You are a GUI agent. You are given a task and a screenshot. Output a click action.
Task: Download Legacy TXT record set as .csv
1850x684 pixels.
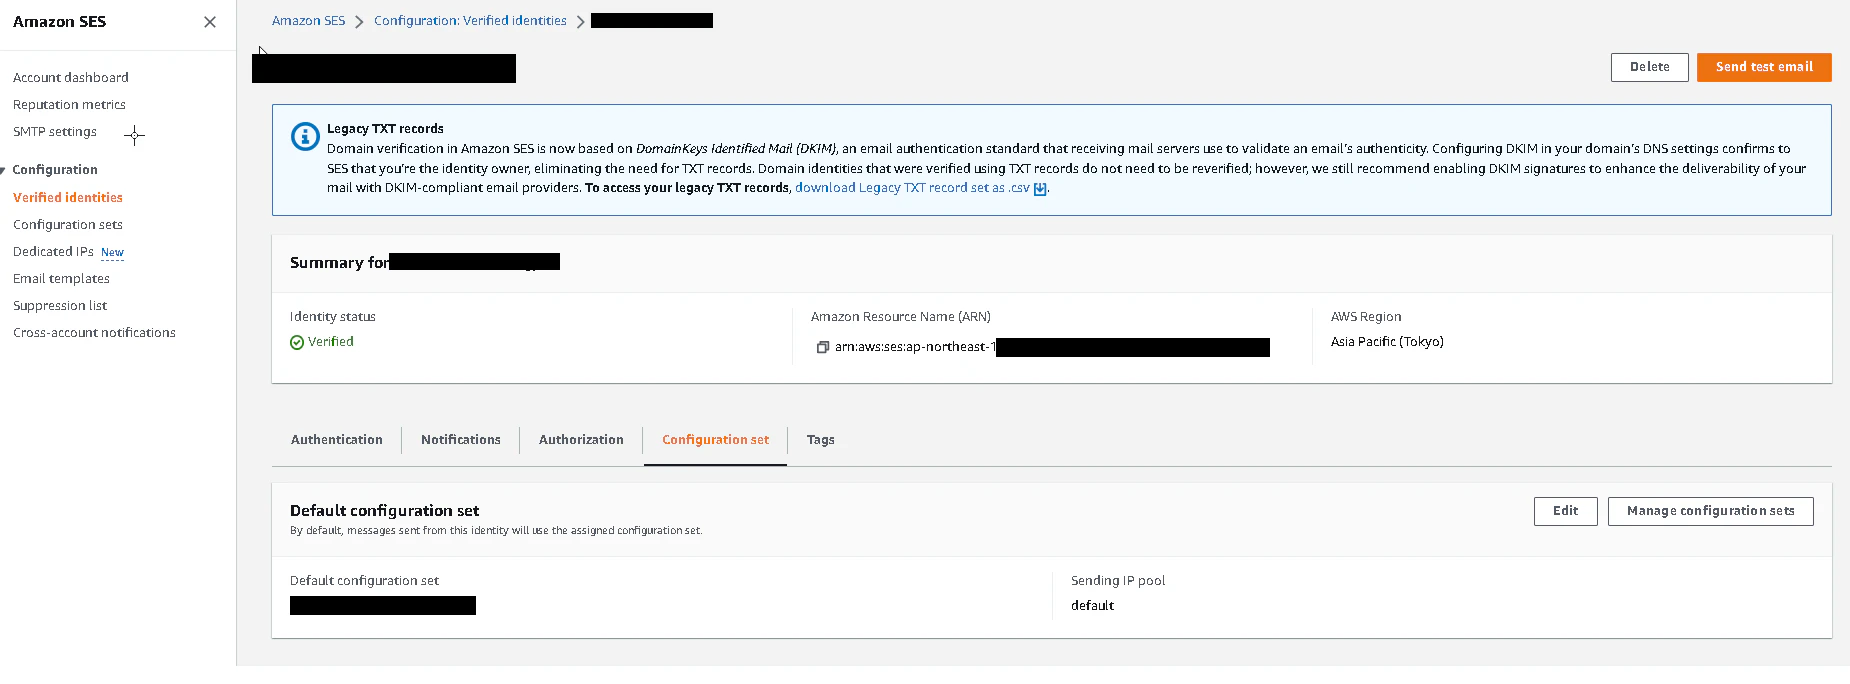click(912, 188)
